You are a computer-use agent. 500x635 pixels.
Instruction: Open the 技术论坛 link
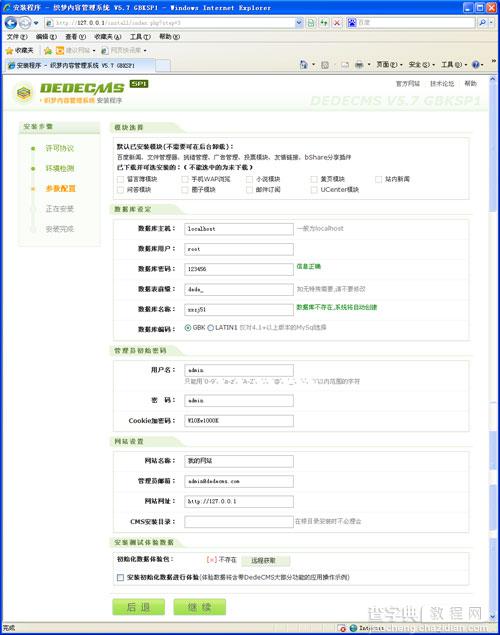tap(442, 83)
